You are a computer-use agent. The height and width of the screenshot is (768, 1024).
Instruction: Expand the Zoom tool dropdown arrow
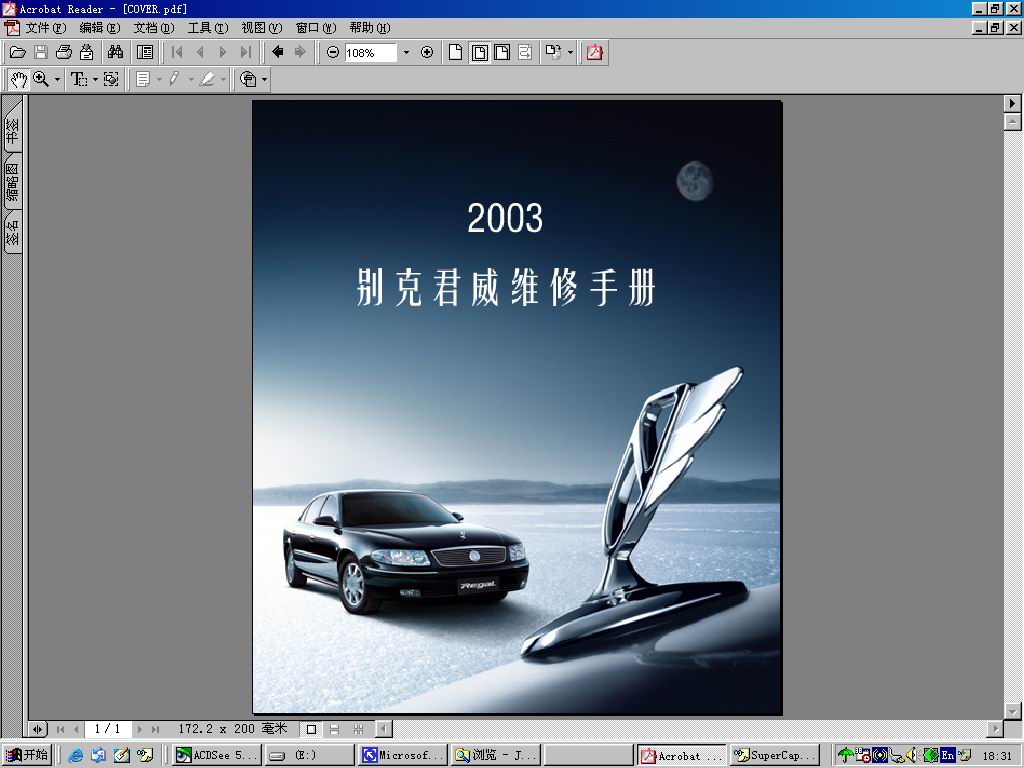point(57,80)
